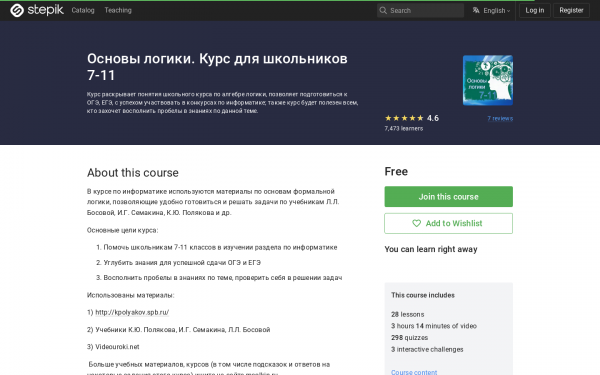The width and height of the screenshot is (600, 375).
Task: Click 'Основные цели курса:' text
Action: click(122, 230)
